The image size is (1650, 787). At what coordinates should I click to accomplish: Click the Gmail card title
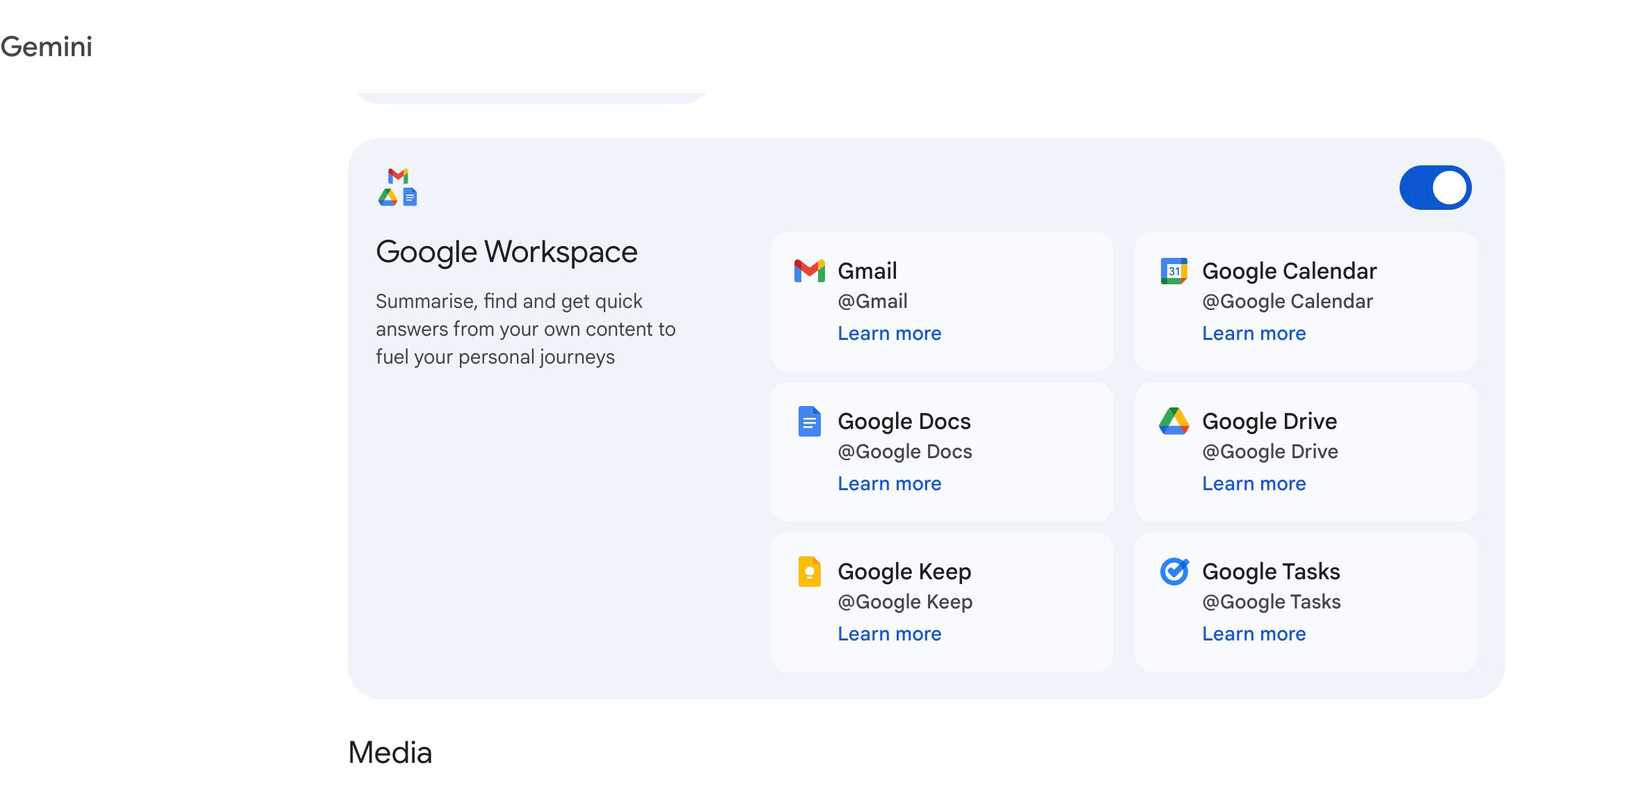pos(867,271)
